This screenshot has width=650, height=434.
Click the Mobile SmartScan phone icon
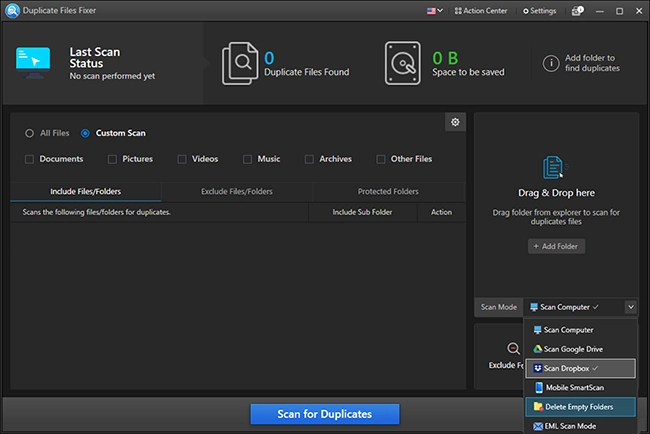pos(538,388)
